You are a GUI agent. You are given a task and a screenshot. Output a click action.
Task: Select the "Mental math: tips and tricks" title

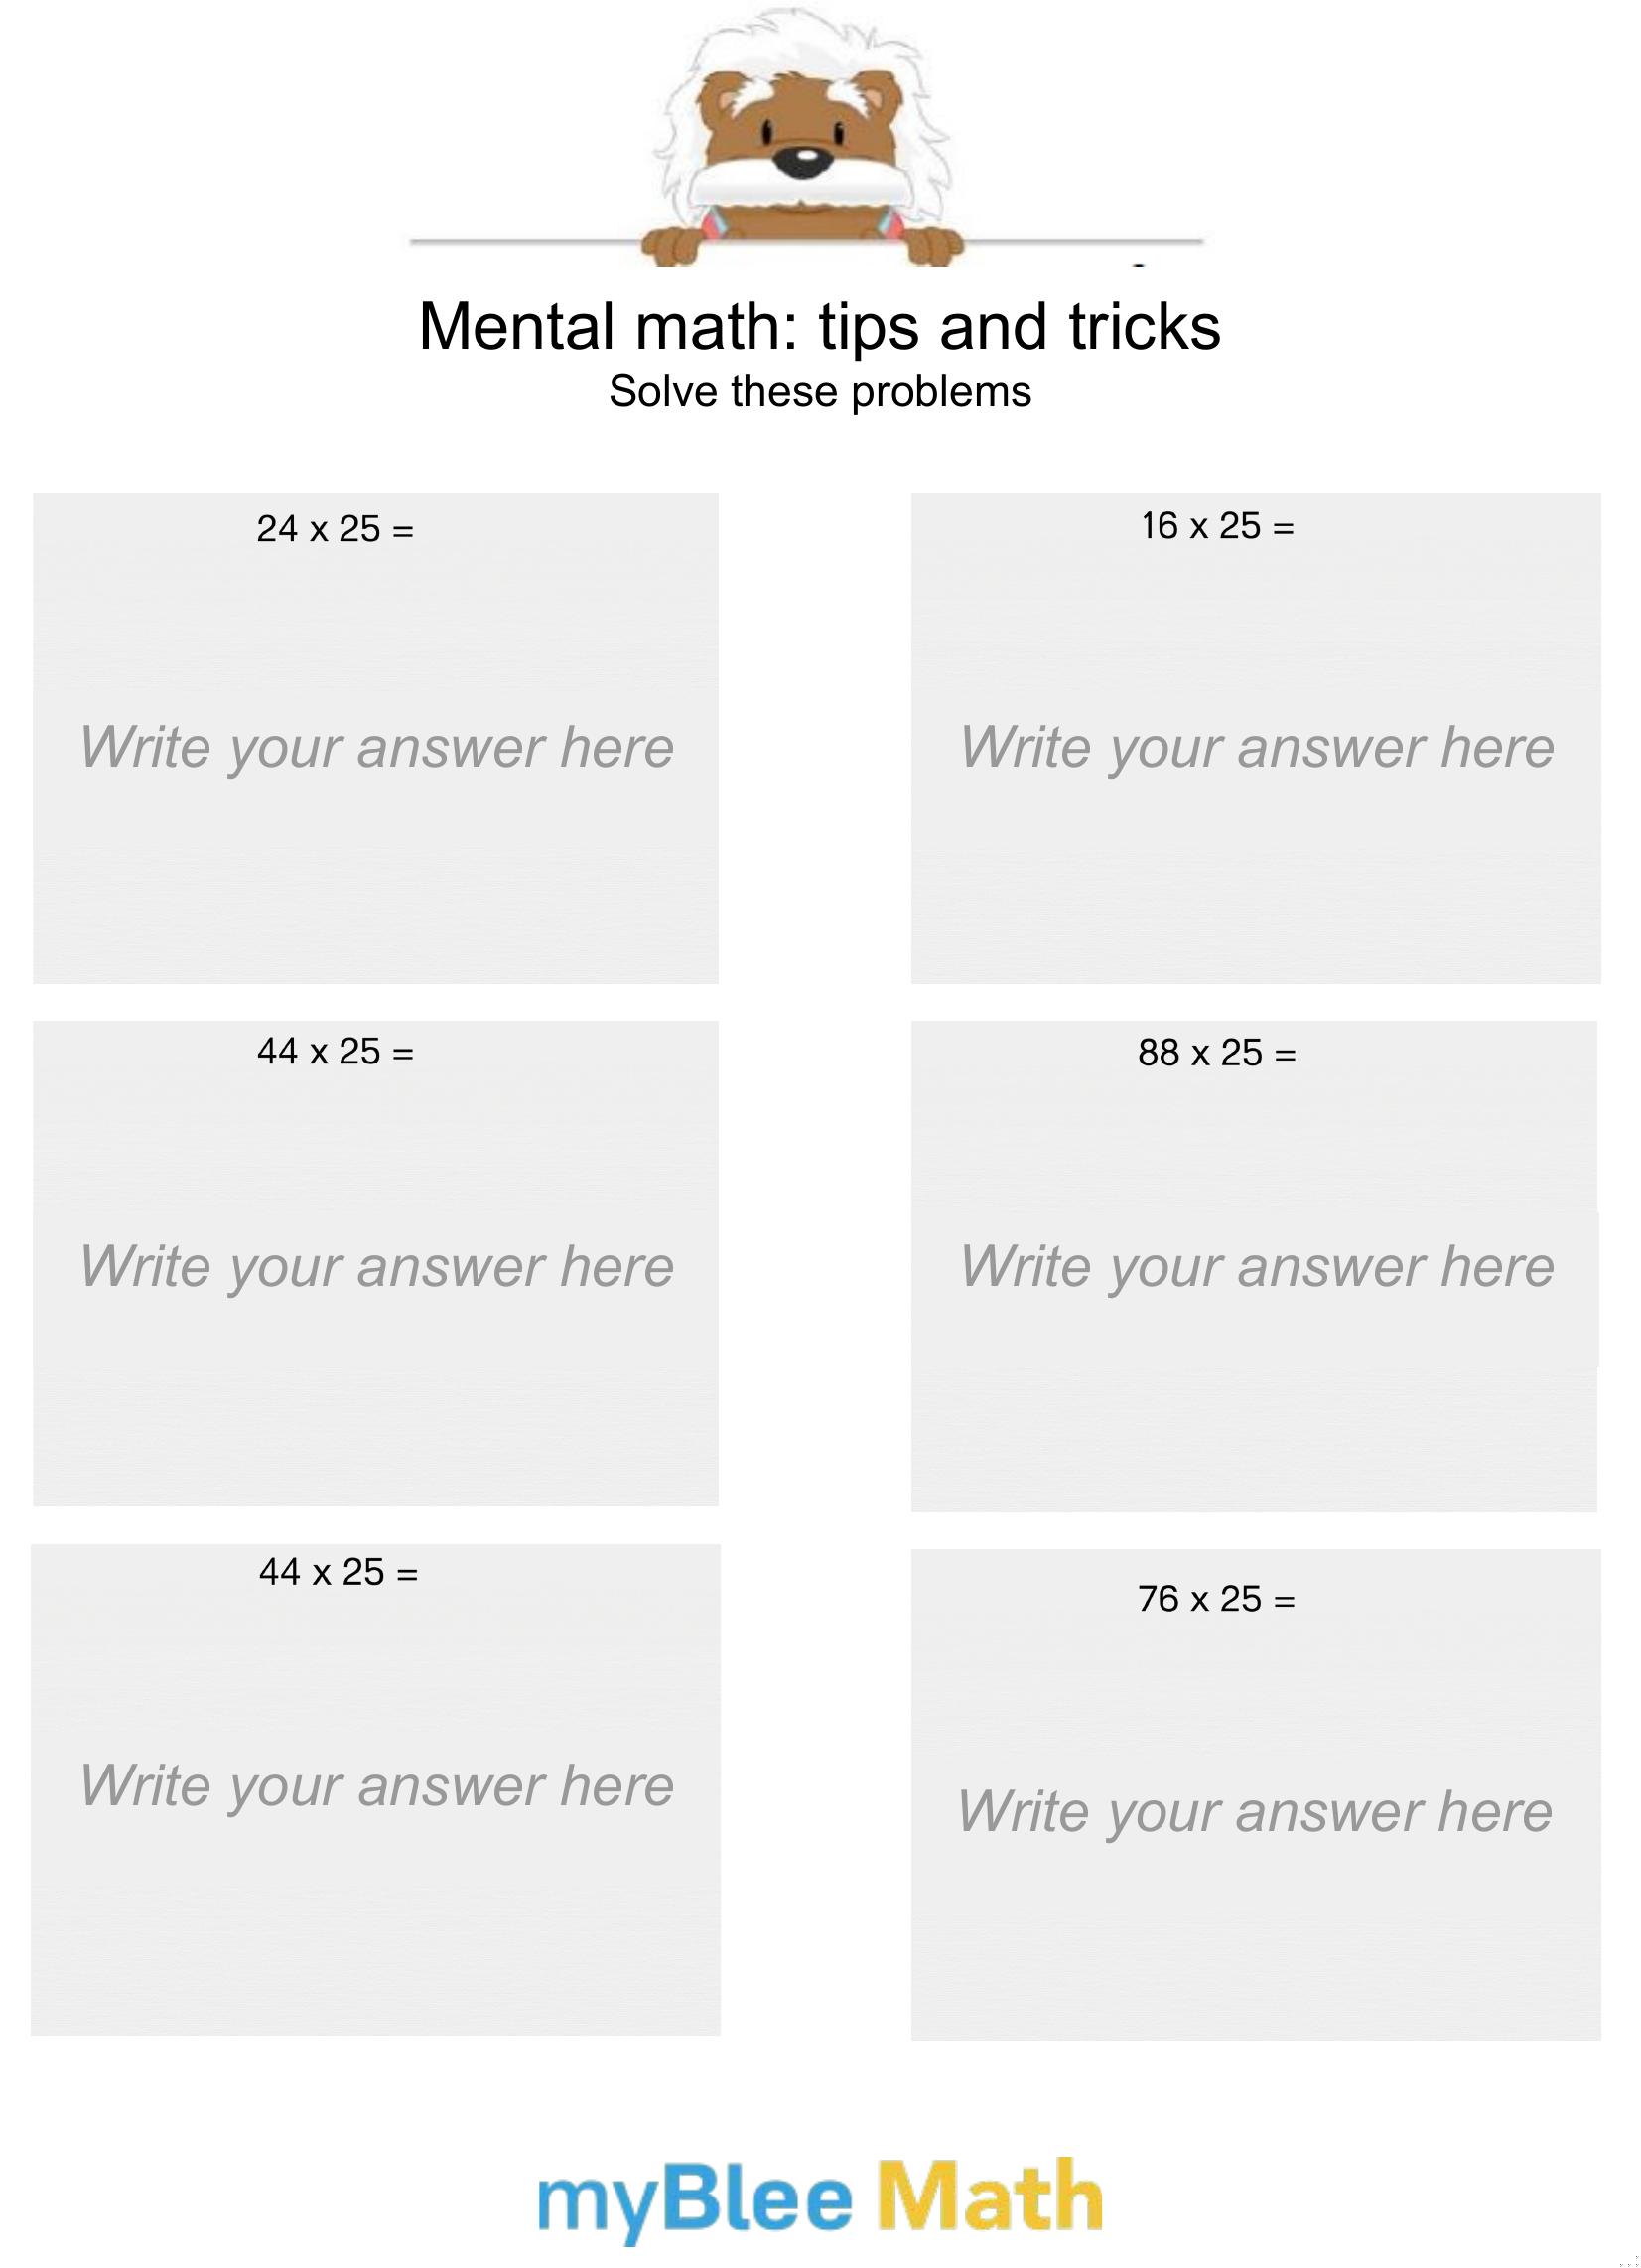[820, 327]
